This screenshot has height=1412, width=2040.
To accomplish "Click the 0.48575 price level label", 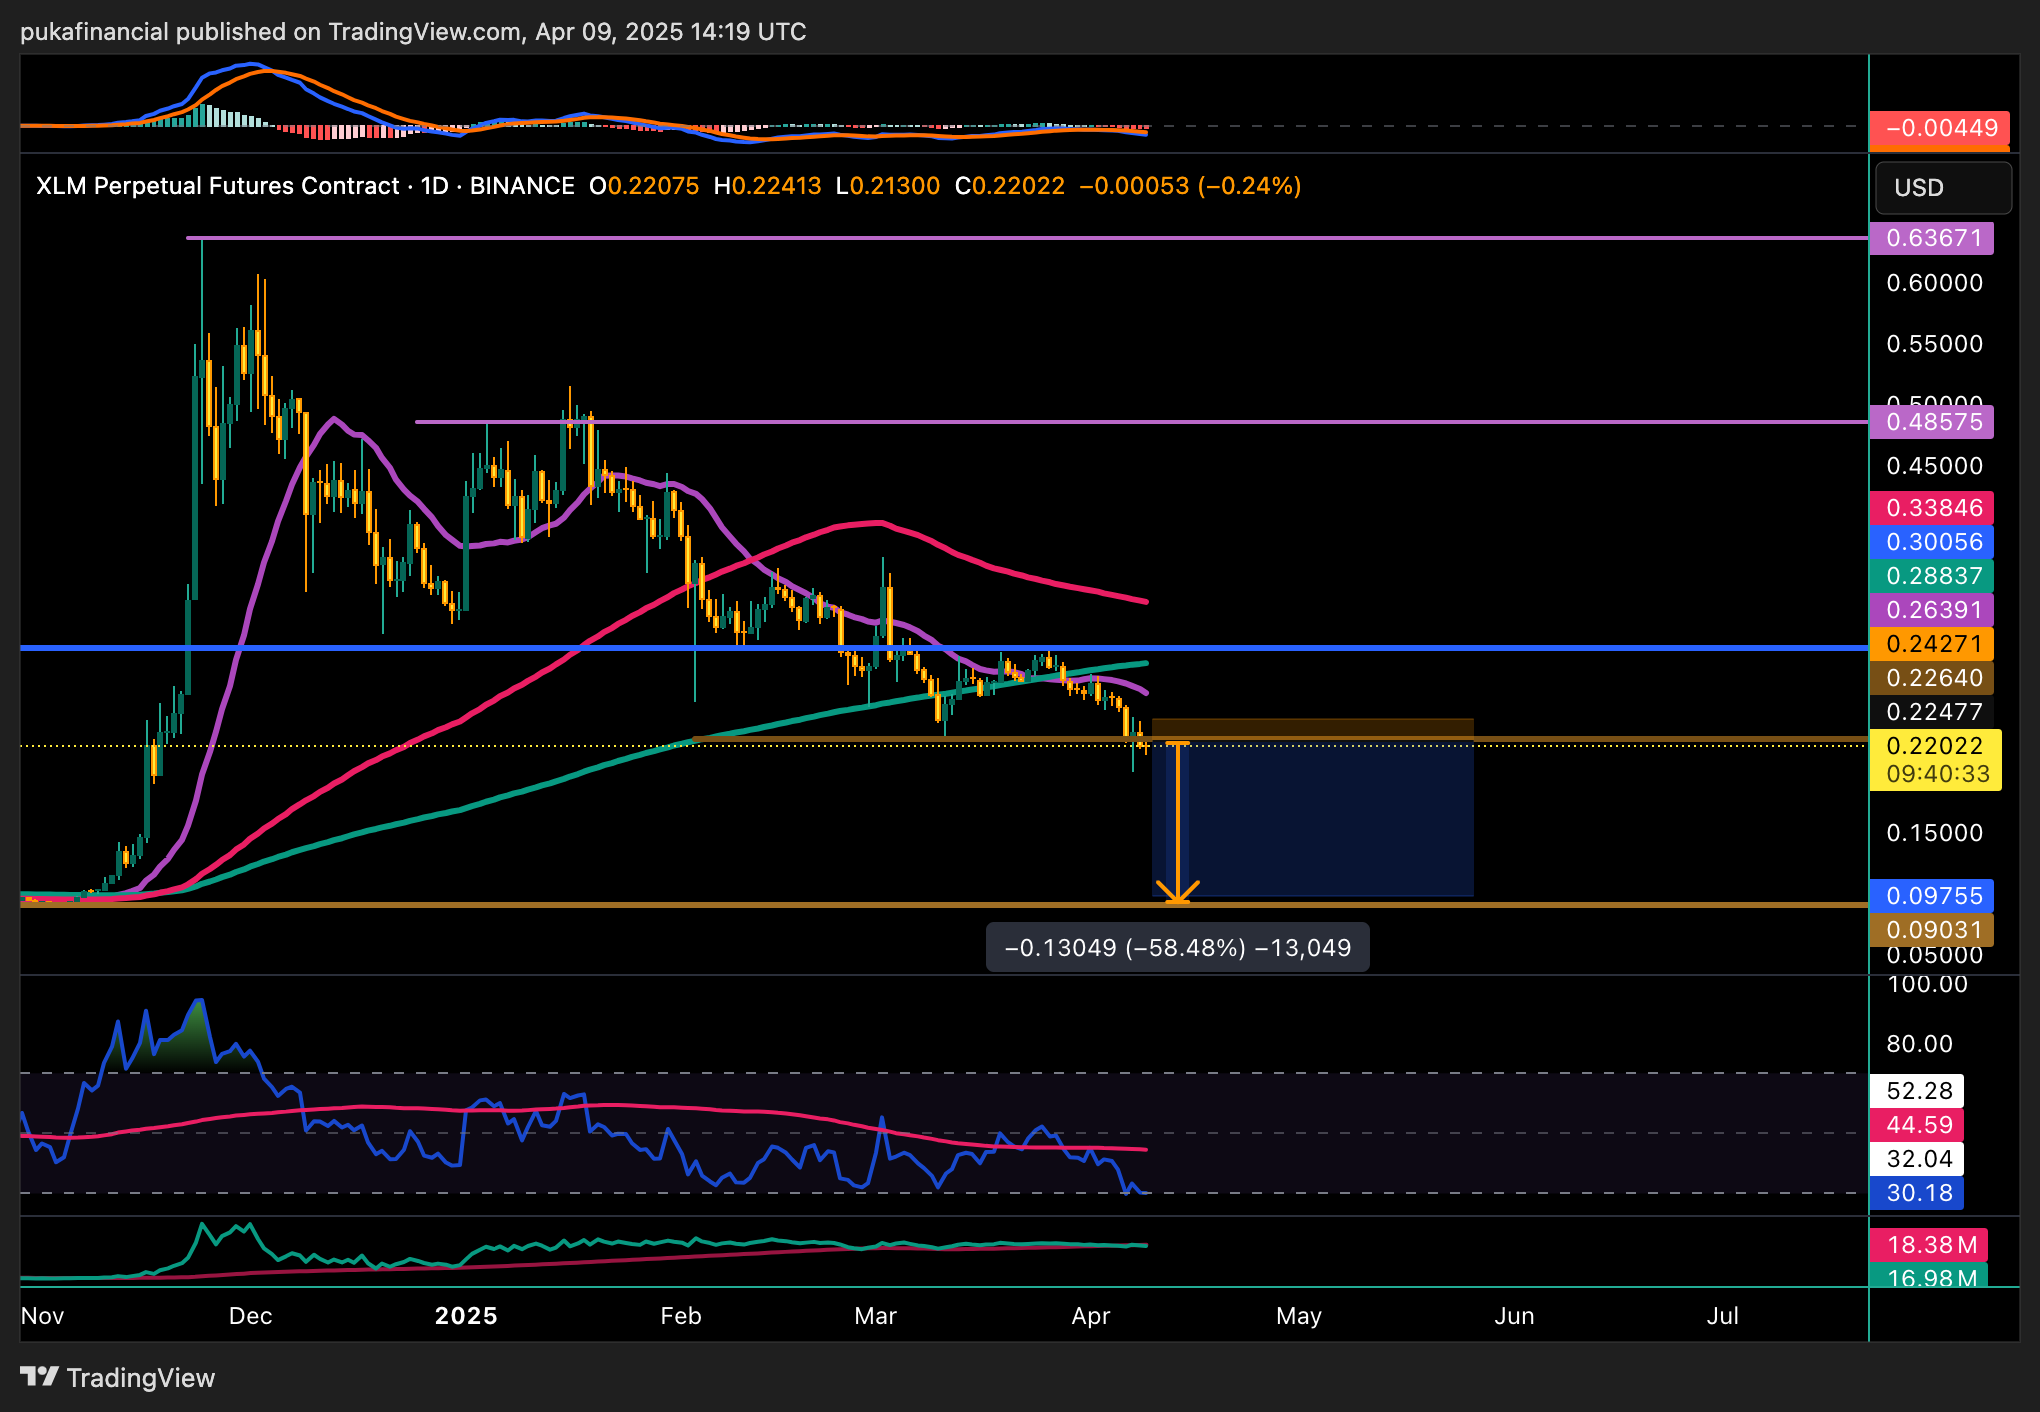I will coord(1931,422).
